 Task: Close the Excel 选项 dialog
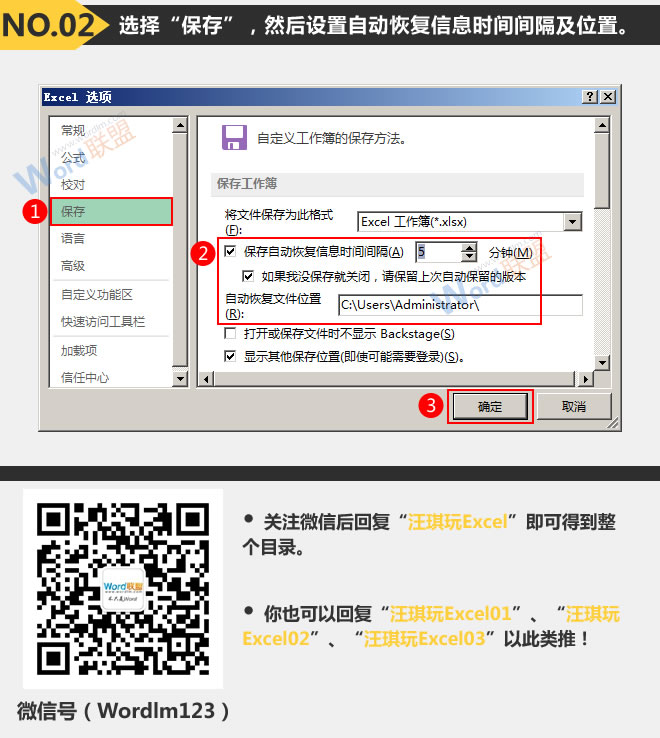(x=608, y=97)
